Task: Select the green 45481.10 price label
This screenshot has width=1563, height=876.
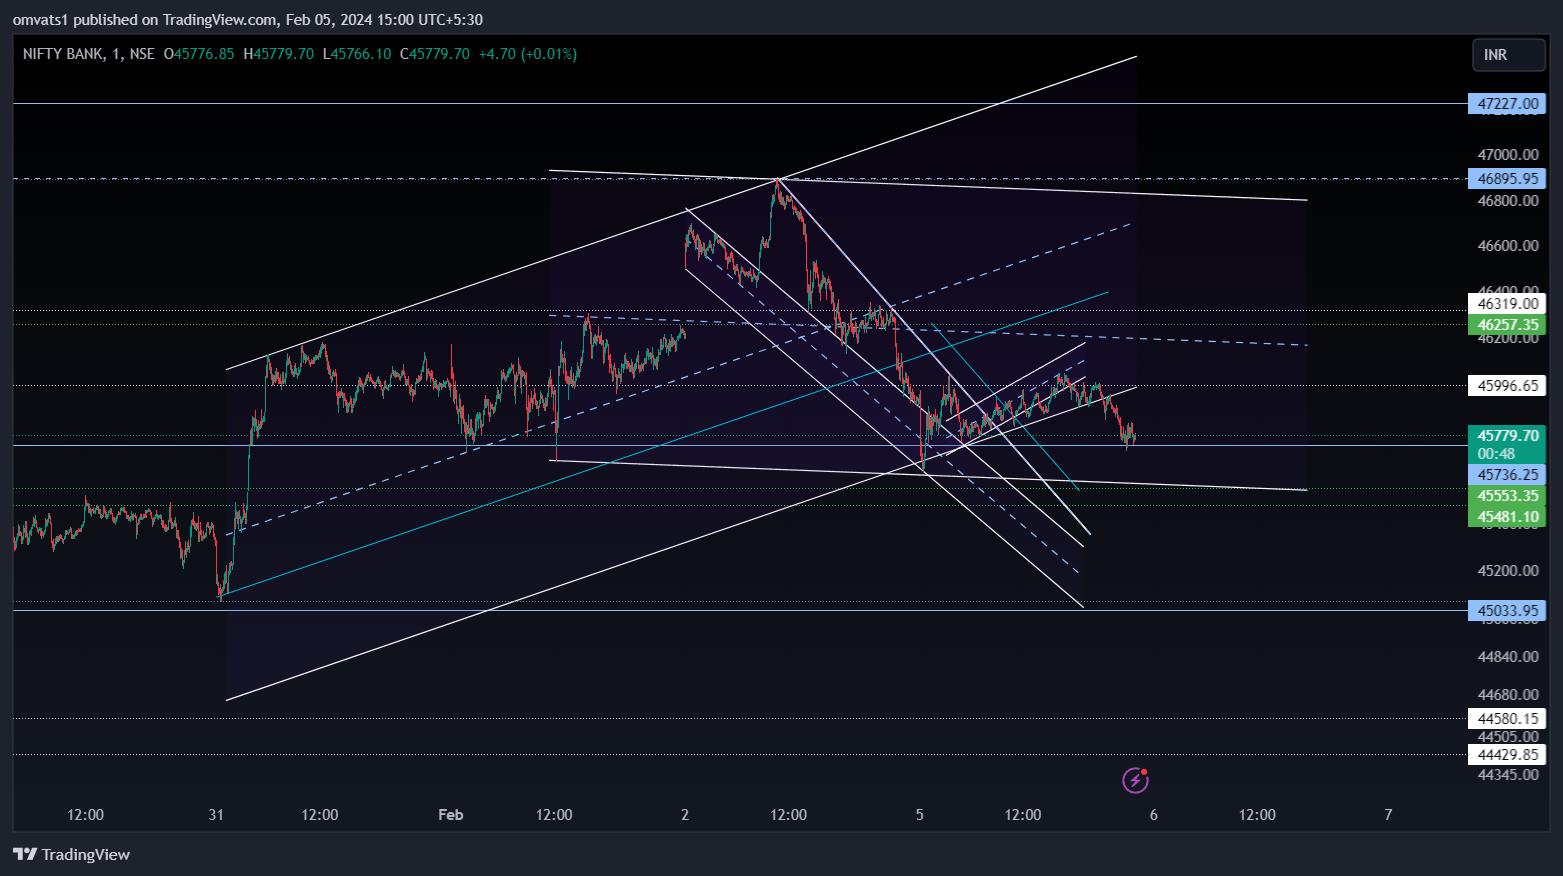Action: (x=1507, y=517)
